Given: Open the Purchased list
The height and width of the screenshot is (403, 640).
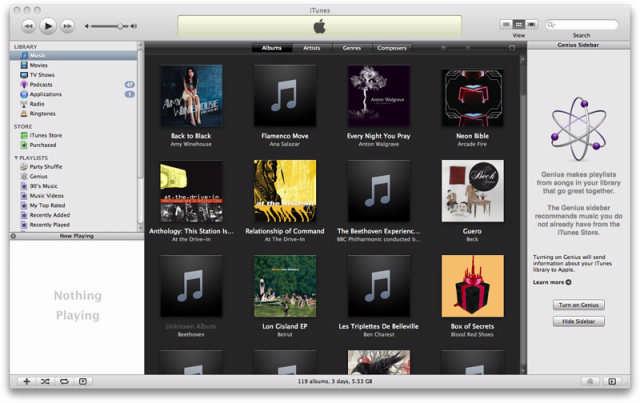Looking at the screenshot, I should 73,145.
